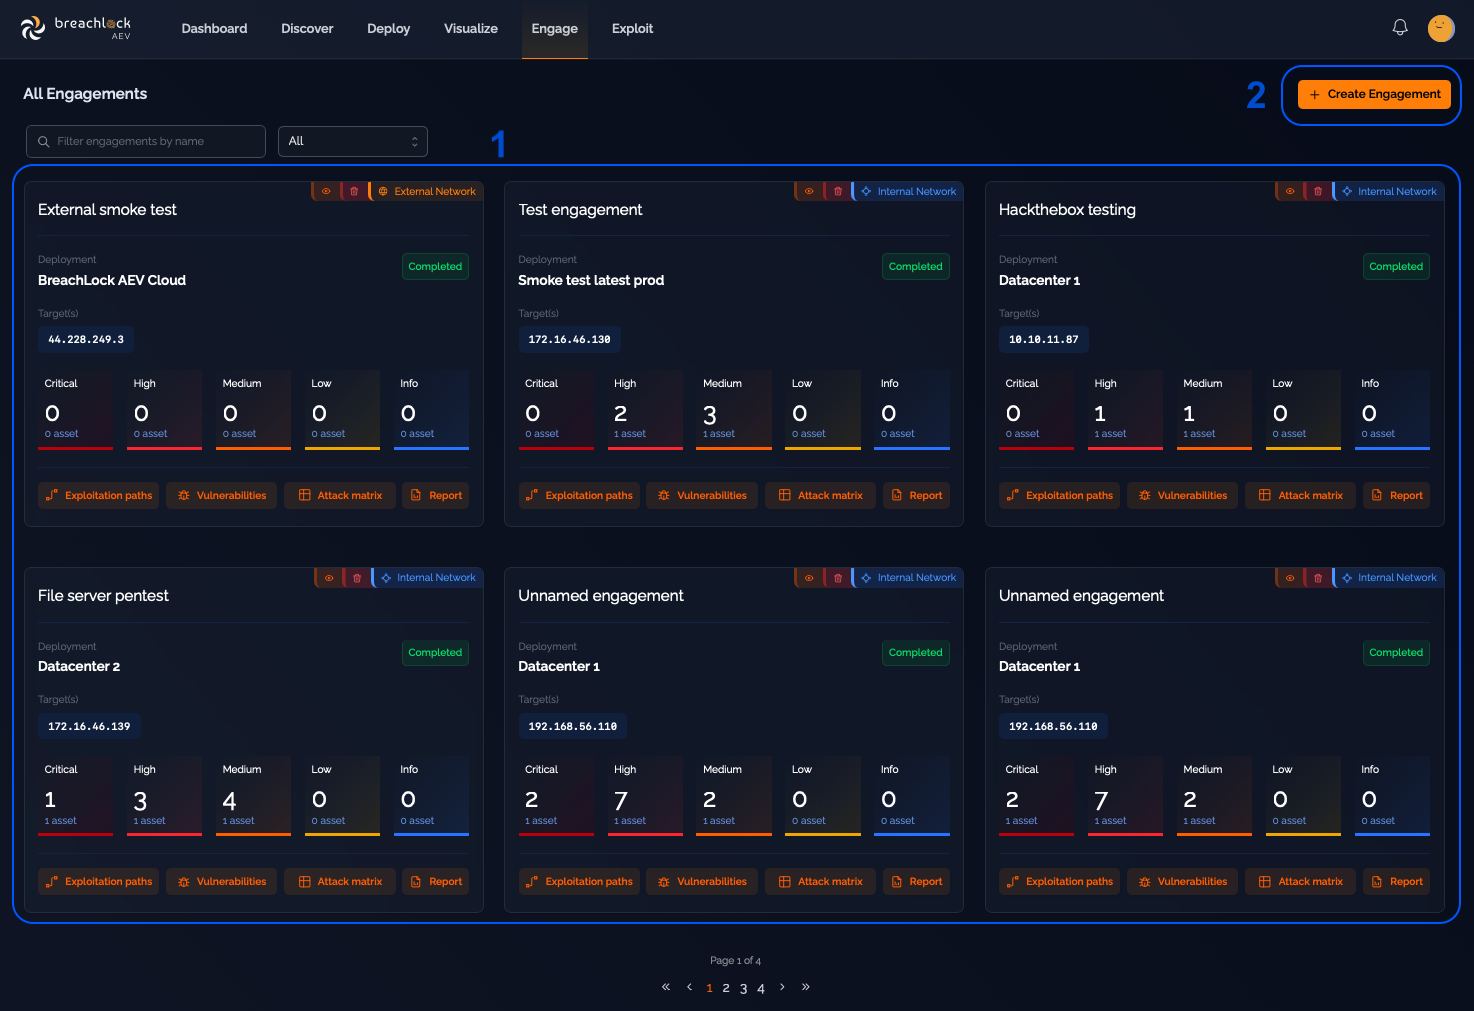This screenshot has height=1011, width=1474.
Task: Delete the Test engagement card
Action: coord(838,191)
